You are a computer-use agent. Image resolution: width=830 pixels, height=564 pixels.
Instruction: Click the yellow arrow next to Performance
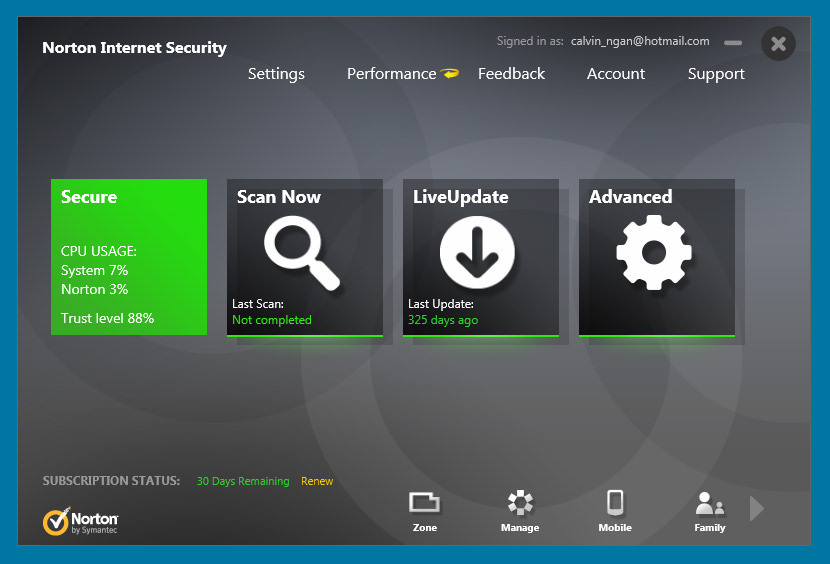449,73
